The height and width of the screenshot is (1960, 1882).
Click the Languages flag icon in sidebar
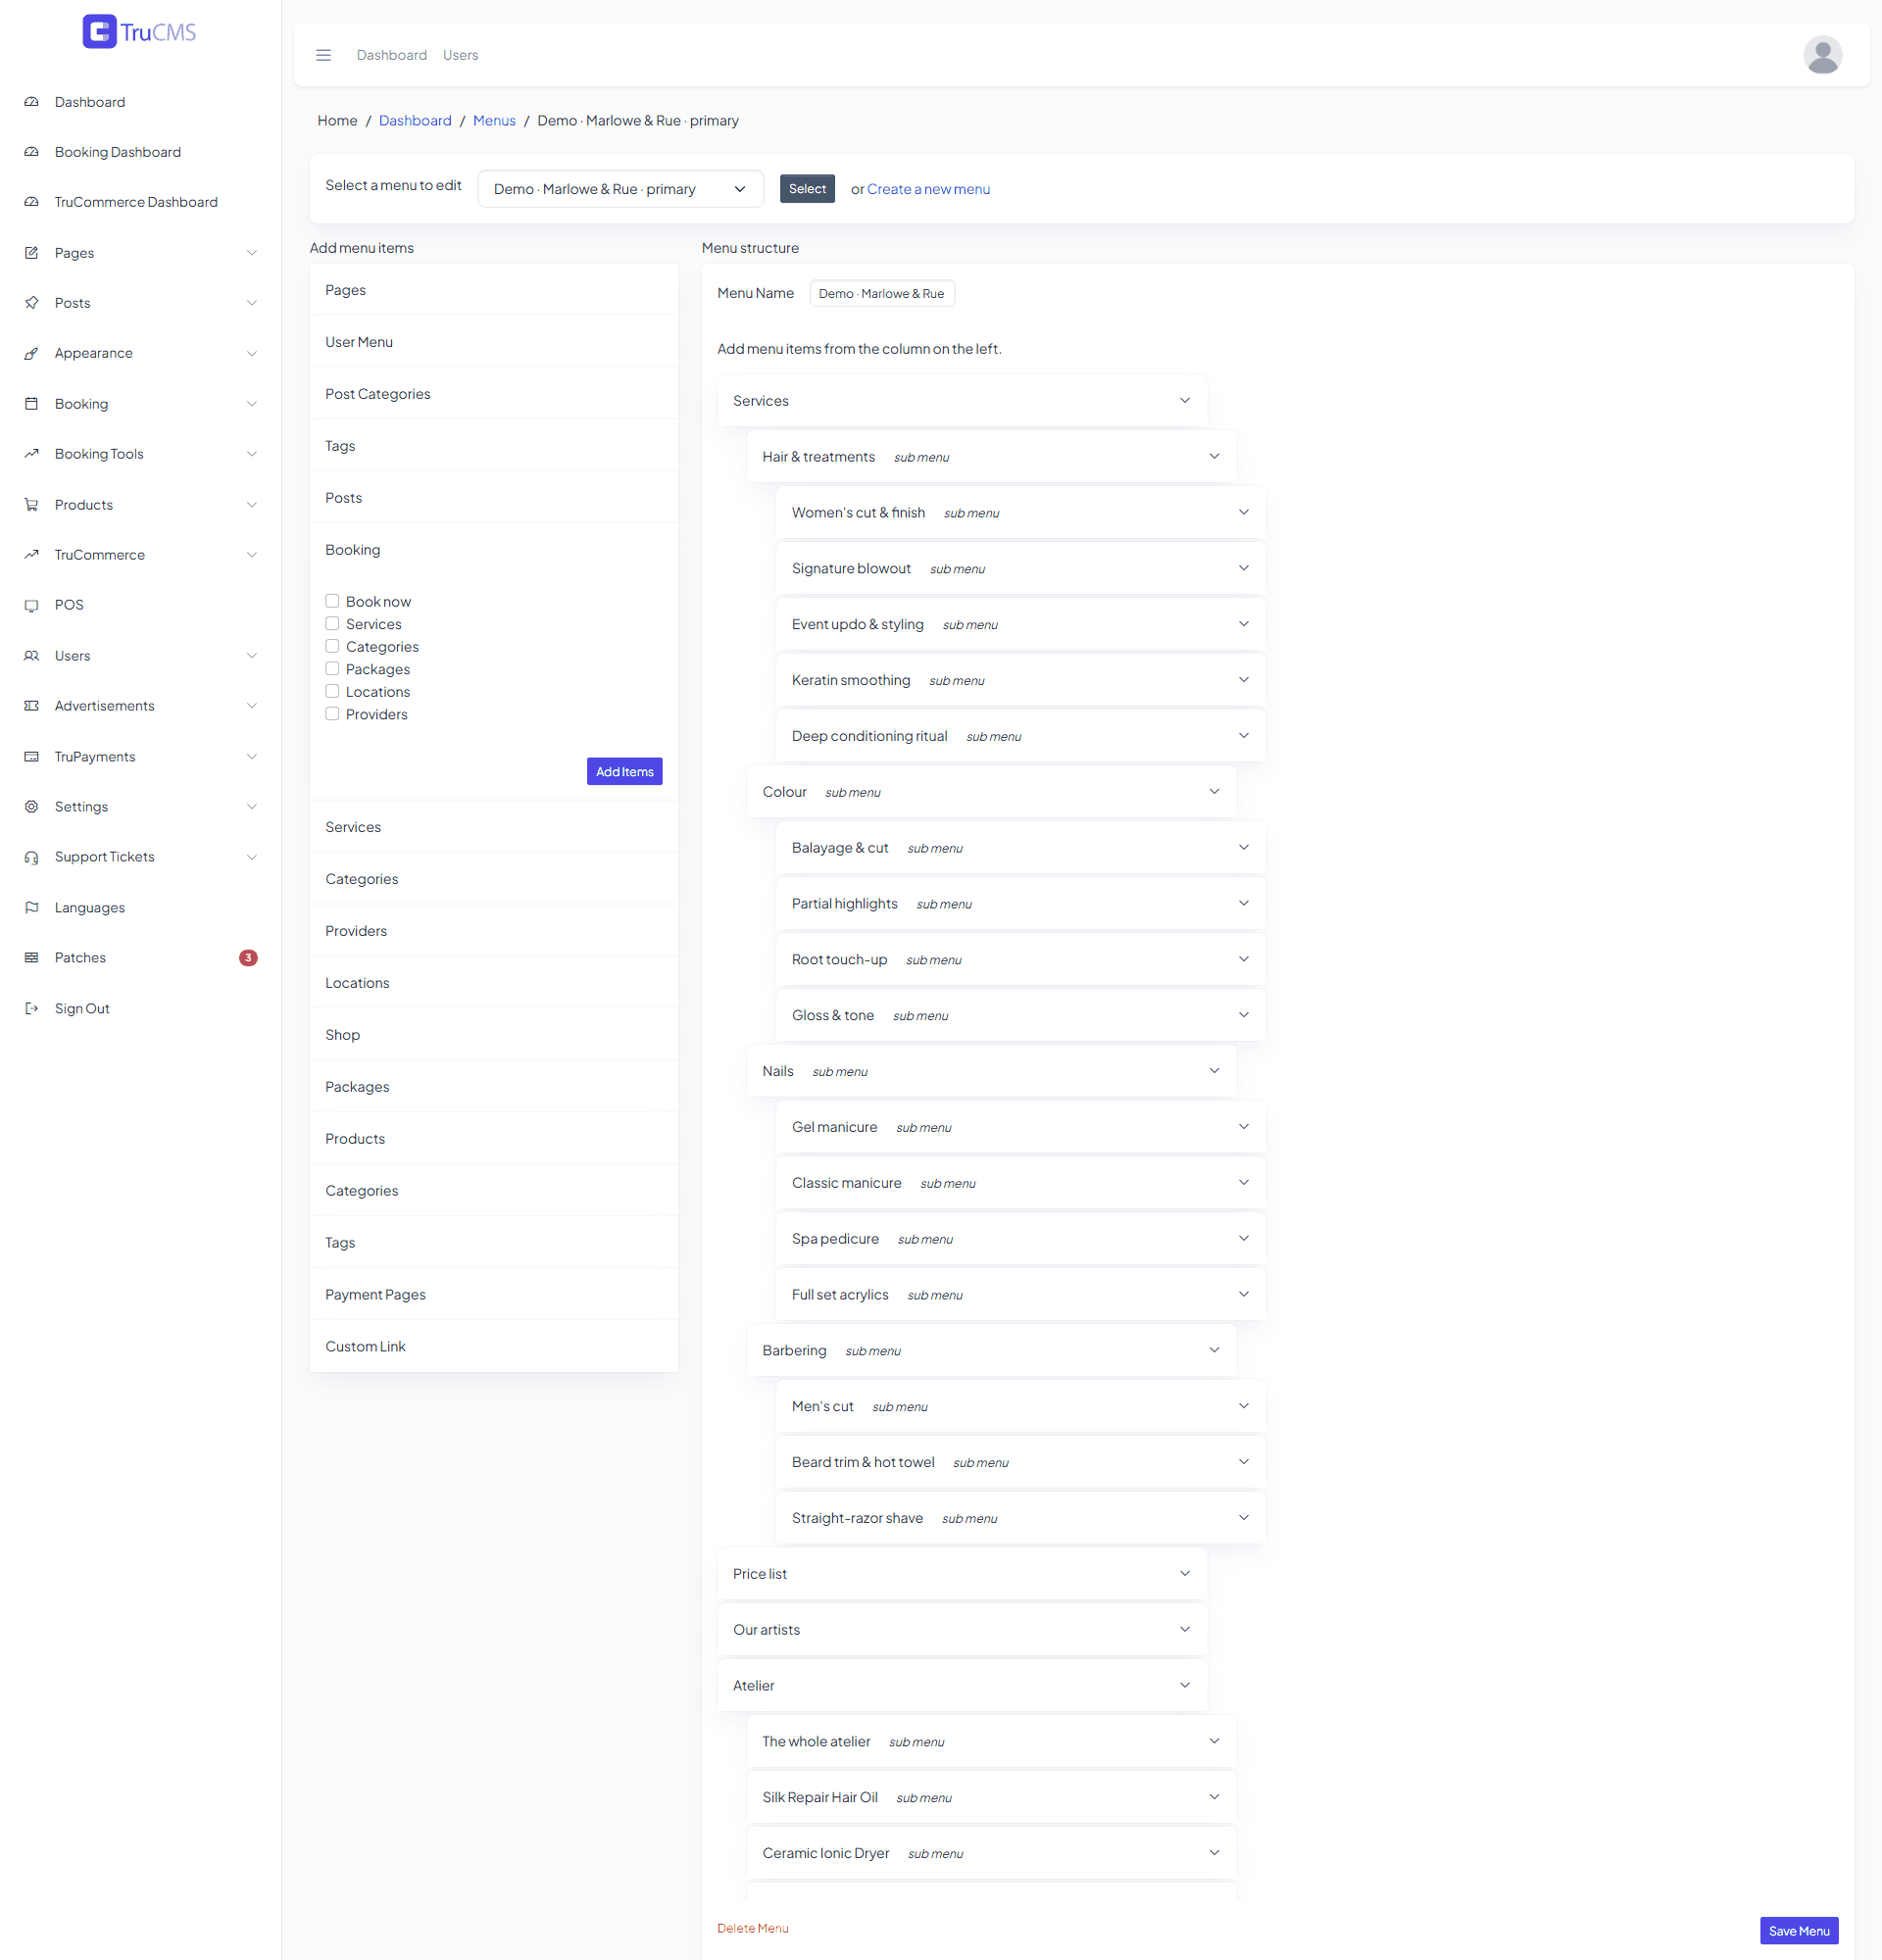click(32, 908)
